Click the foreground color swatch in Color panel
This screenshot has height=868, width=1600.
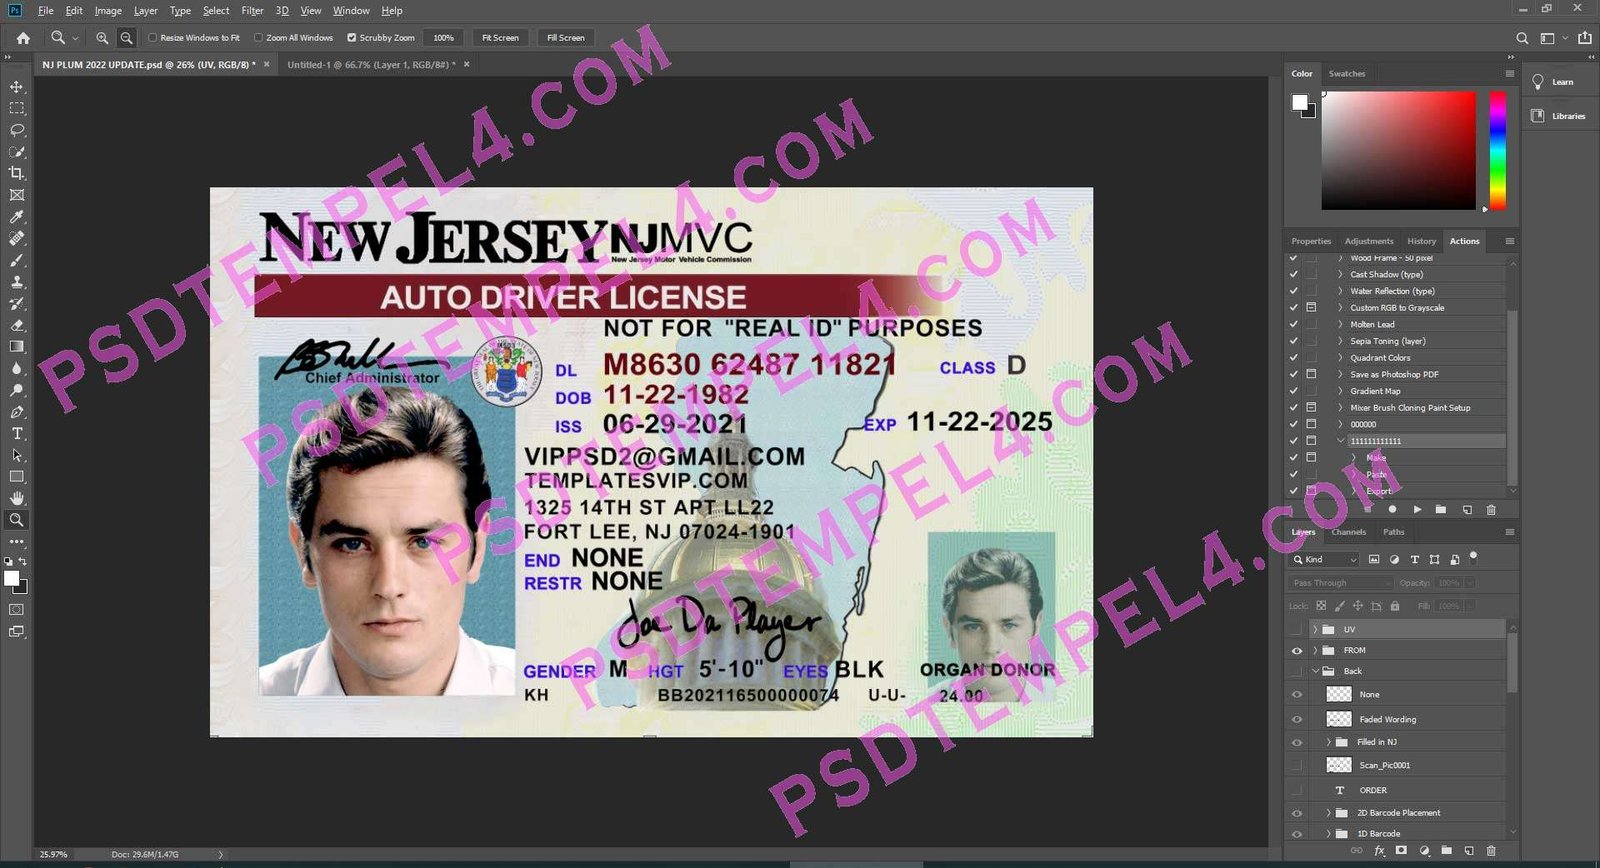(1300, 102)
